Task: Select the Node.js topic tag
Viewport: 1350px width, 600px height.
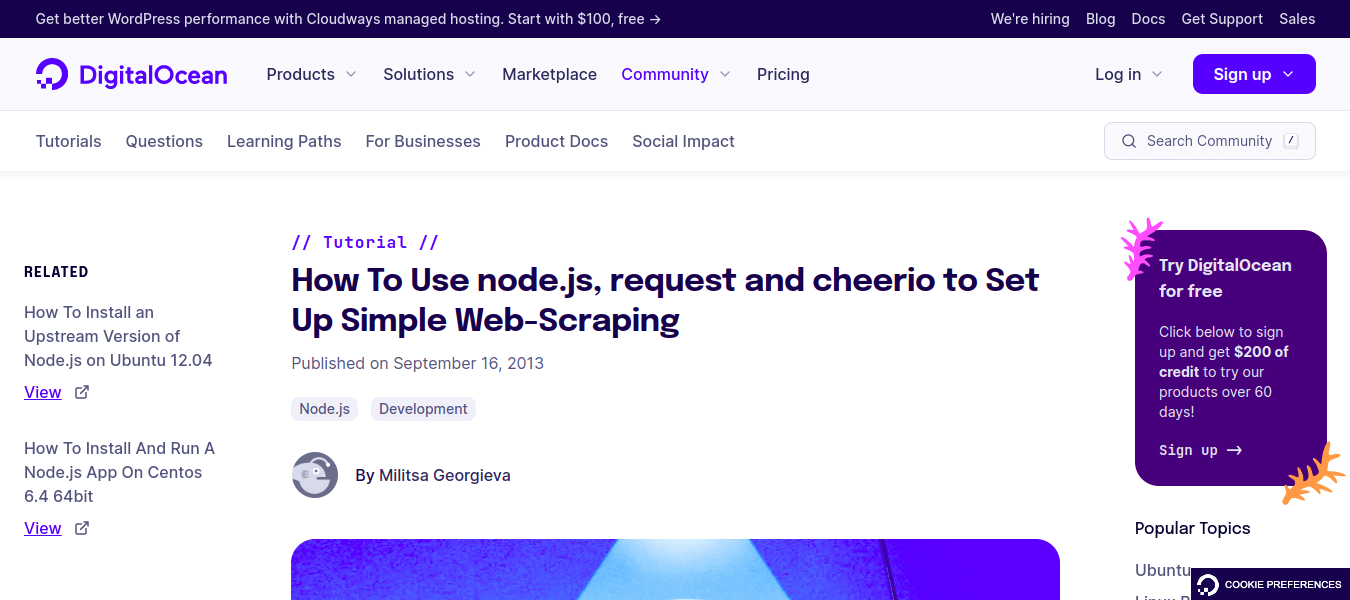Action: [x=324, y=408]
